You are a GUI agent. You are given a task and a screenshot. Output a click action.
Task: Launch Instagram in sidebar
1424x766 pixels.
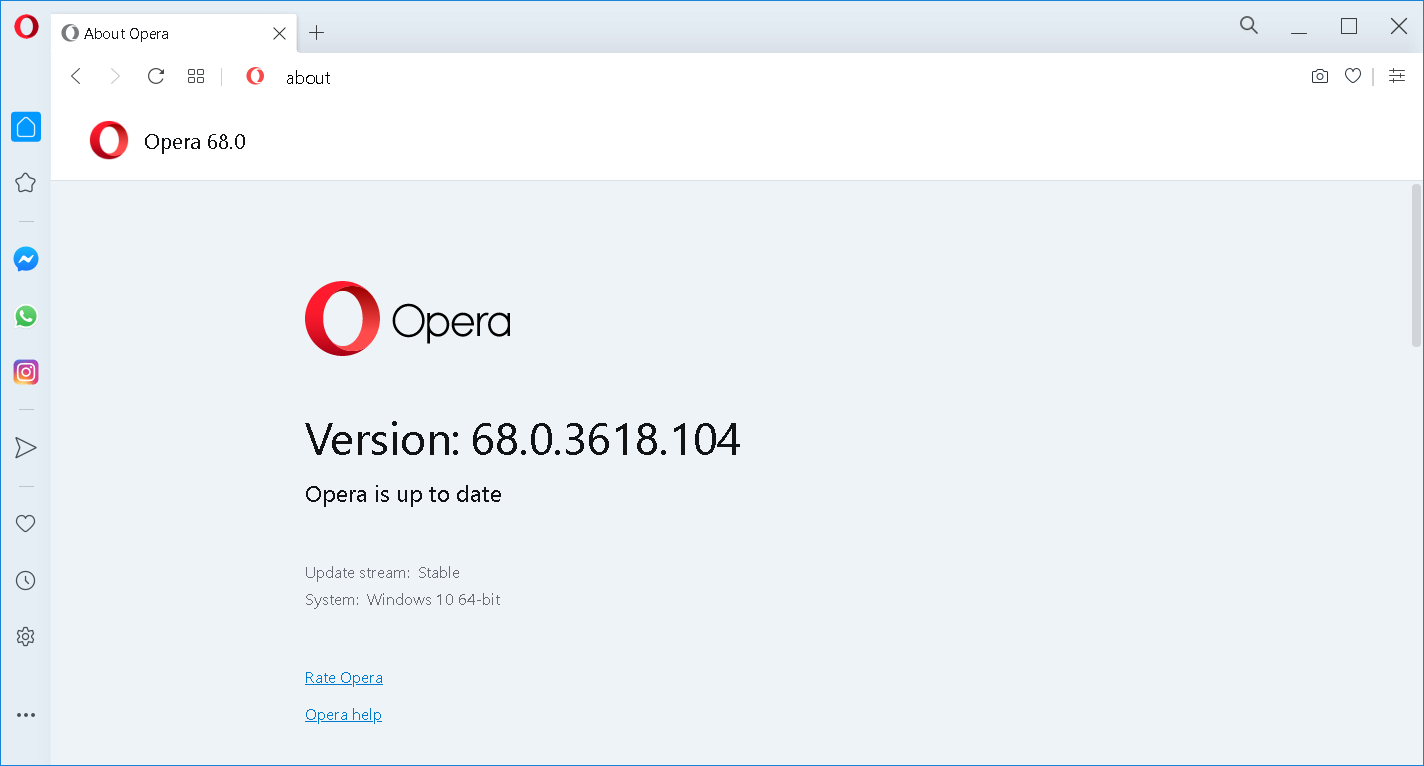pyautogui.click(x=26, y=372)
